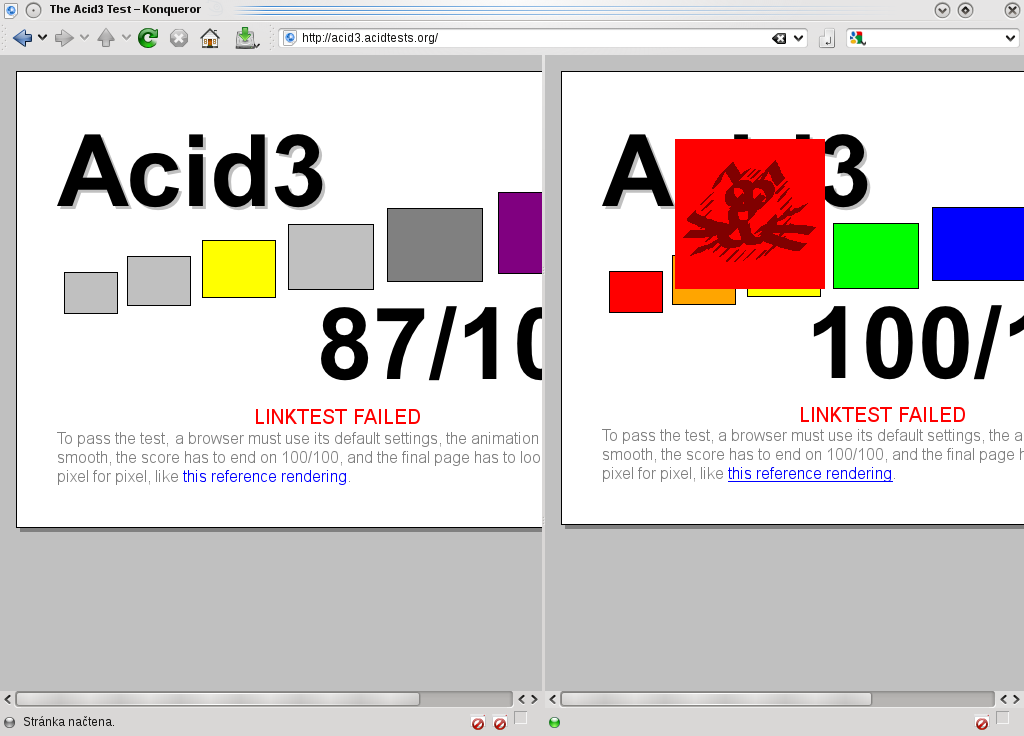This screenshot has width=1024, height=736.
Task: Click the large red image over Acid3 title
Action: (750, 214)
